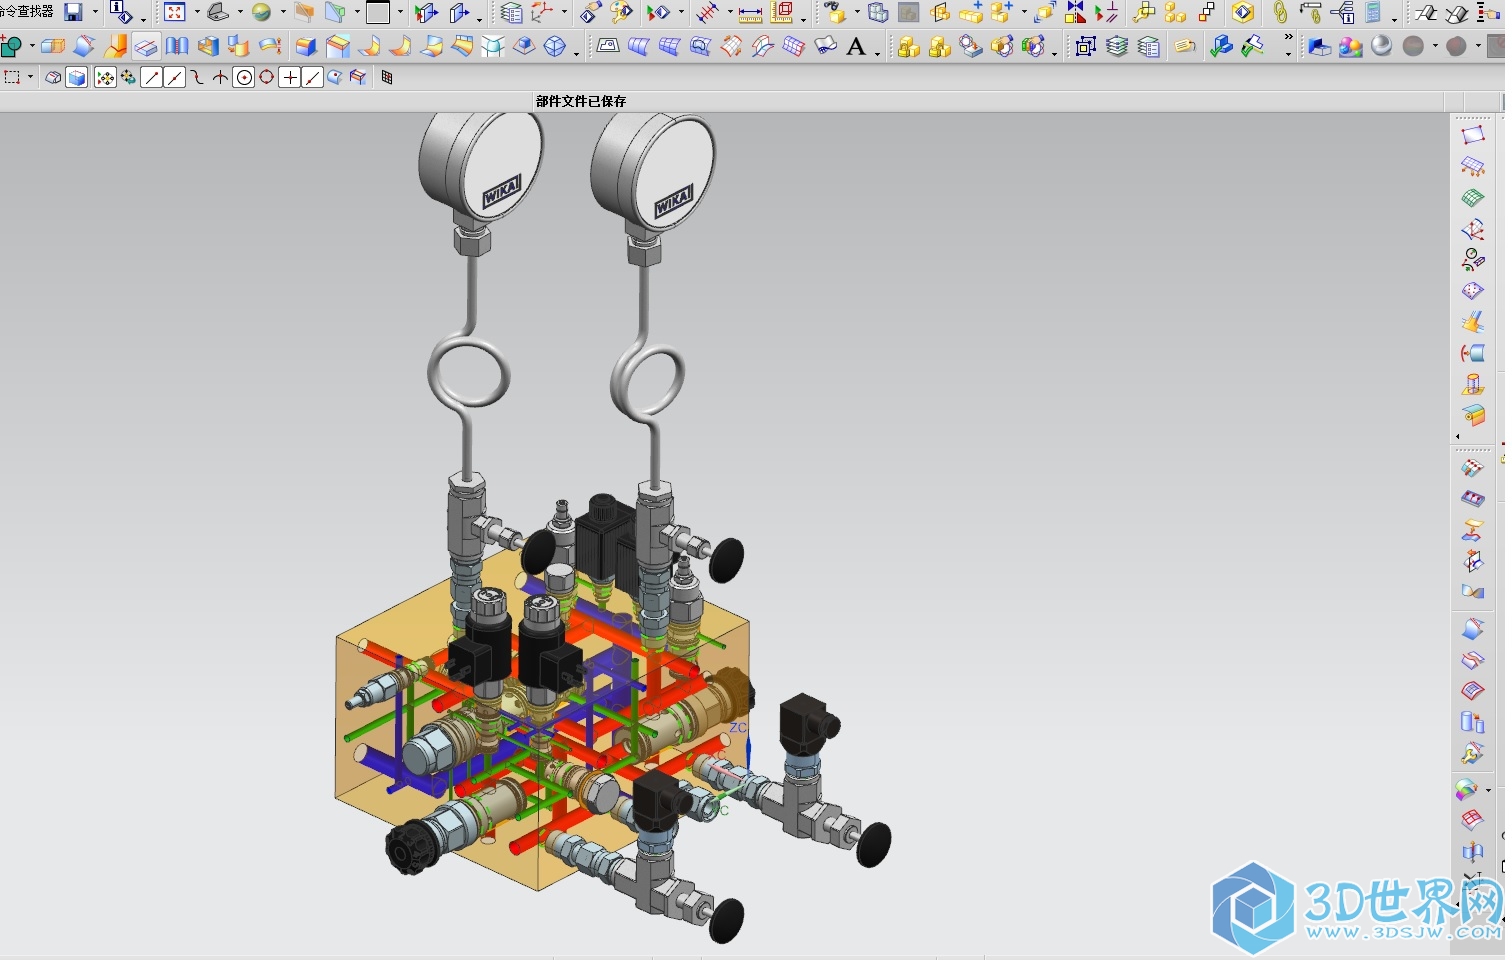Screen dimensions: 1512x963
Task: Click the object information icon with 'i'
Action: [120, 12]
